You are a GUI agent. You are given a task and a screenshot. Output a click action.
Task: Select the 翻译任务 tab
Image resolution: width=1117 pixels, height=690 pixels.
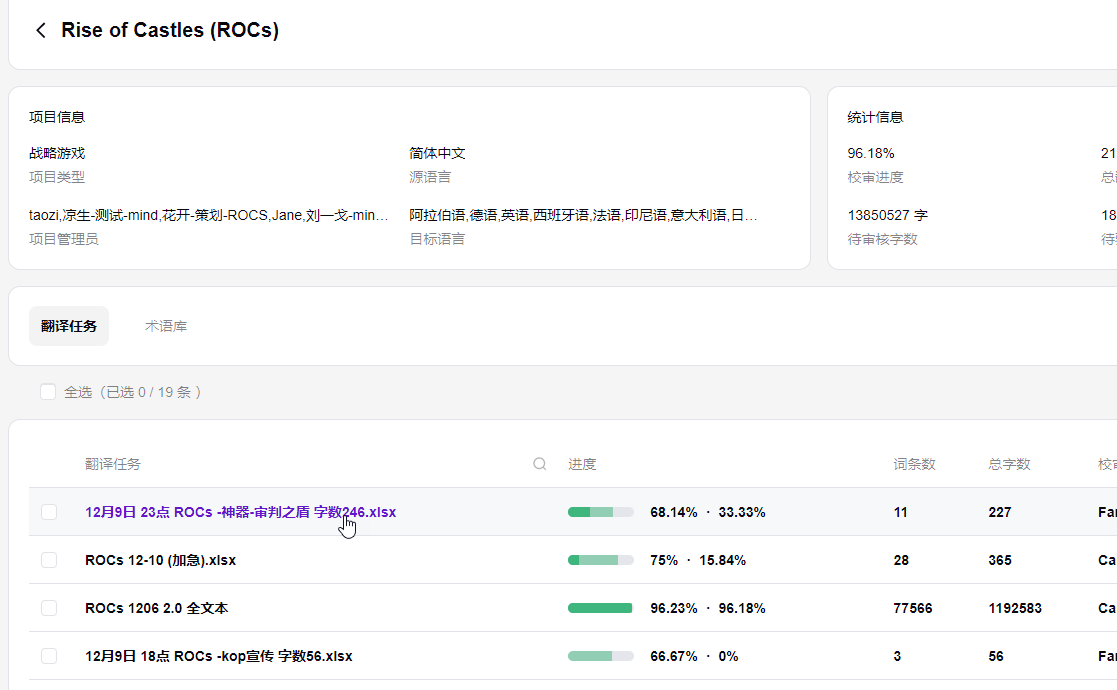tap(69, 326)
